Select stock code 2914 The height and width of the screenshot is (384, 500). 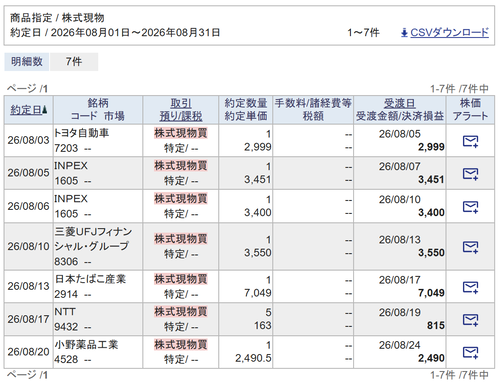[66, 294]
